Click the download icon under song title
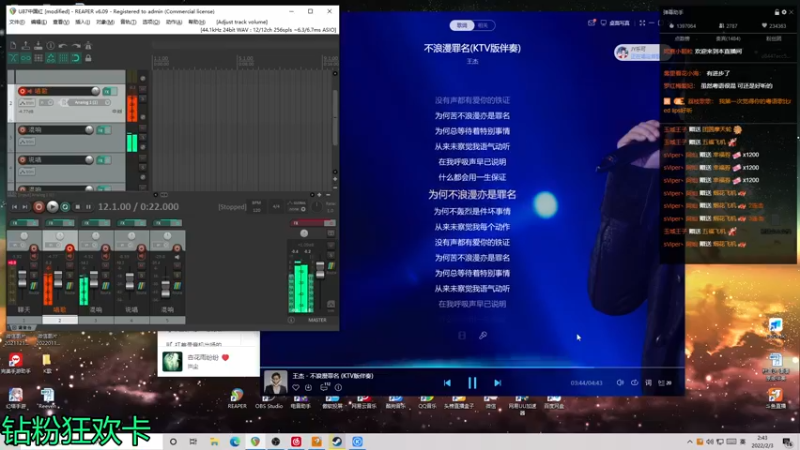This screenshot has height=450, width=800. point(308,387)
